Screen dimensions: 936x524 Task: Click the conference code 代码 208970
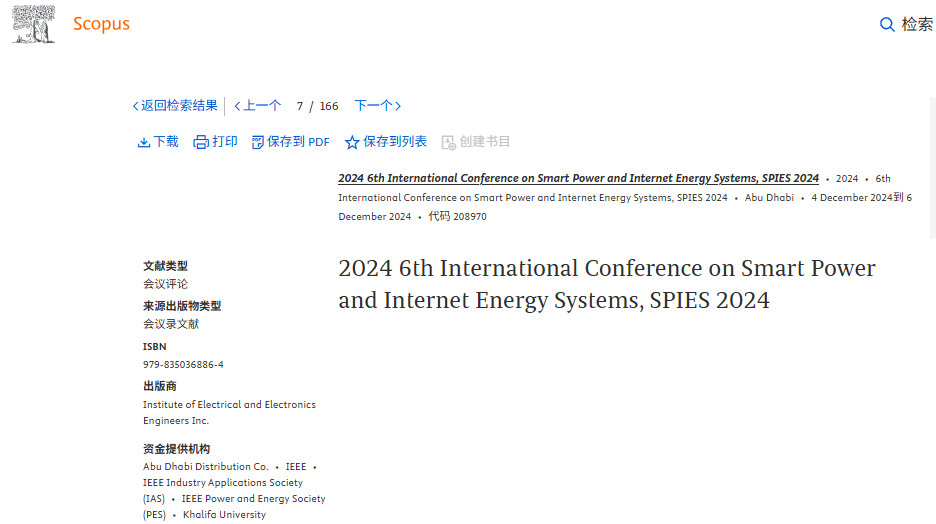[457, 216]
